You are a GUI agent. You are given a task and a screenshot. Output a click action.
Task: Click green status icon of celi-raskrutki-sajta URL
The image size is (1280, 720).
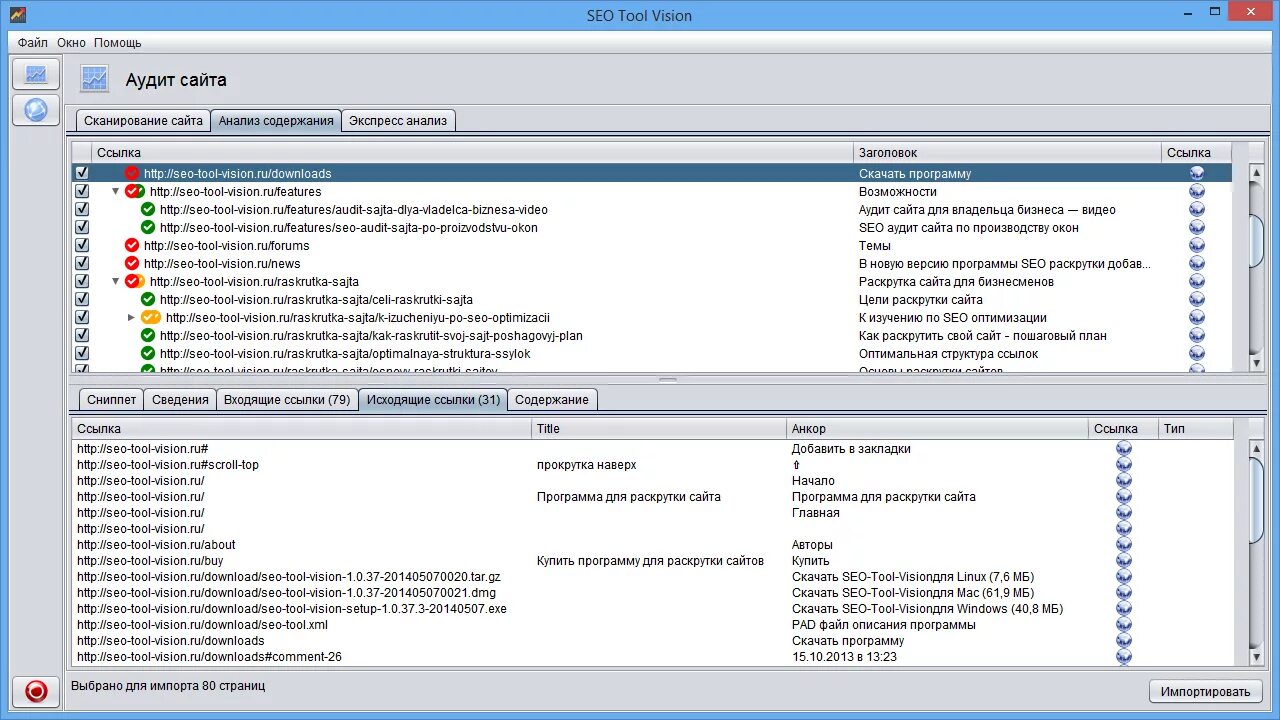pyautogui.click(x=148, y=299)
